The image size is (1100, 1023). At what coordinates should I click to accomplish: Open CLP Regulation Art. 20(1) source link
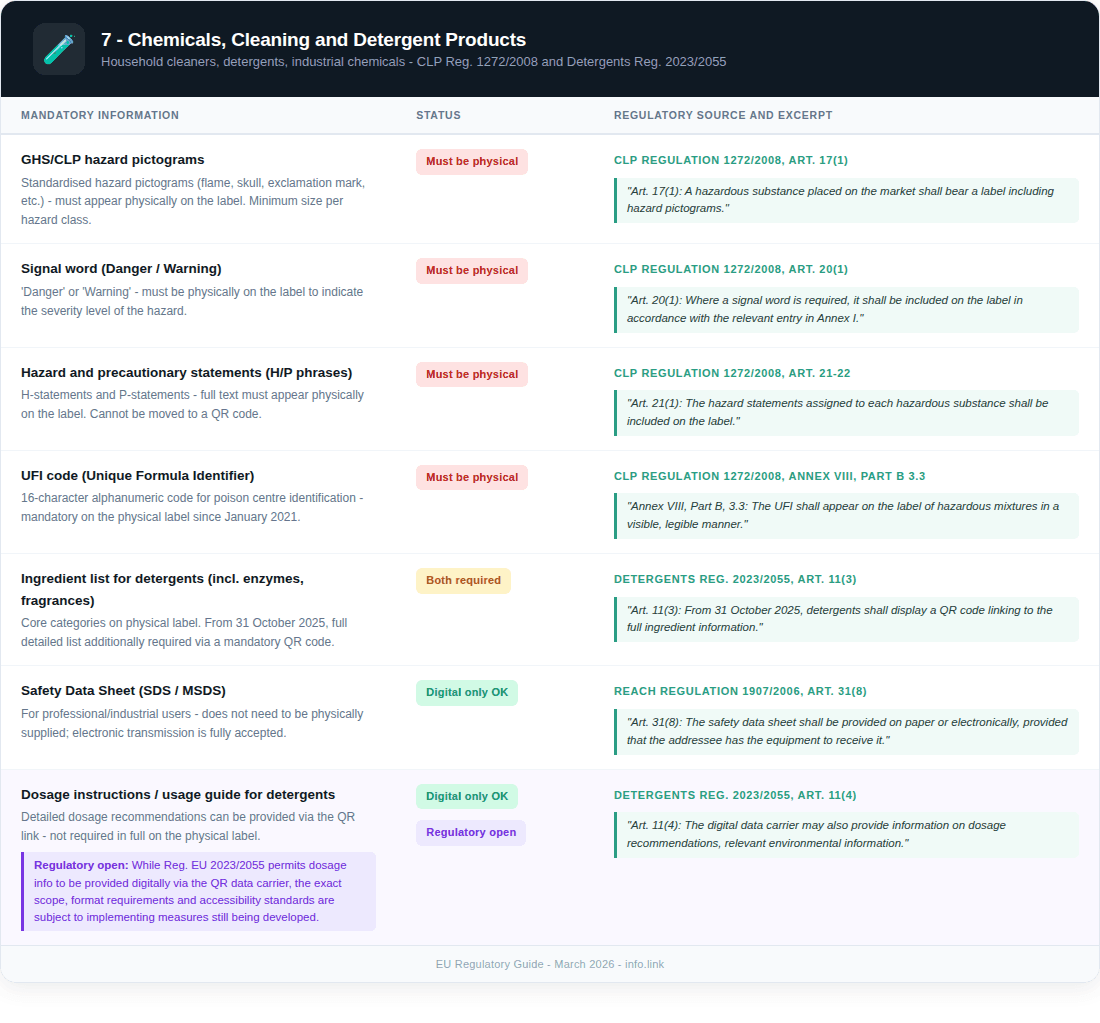[730, 269]
